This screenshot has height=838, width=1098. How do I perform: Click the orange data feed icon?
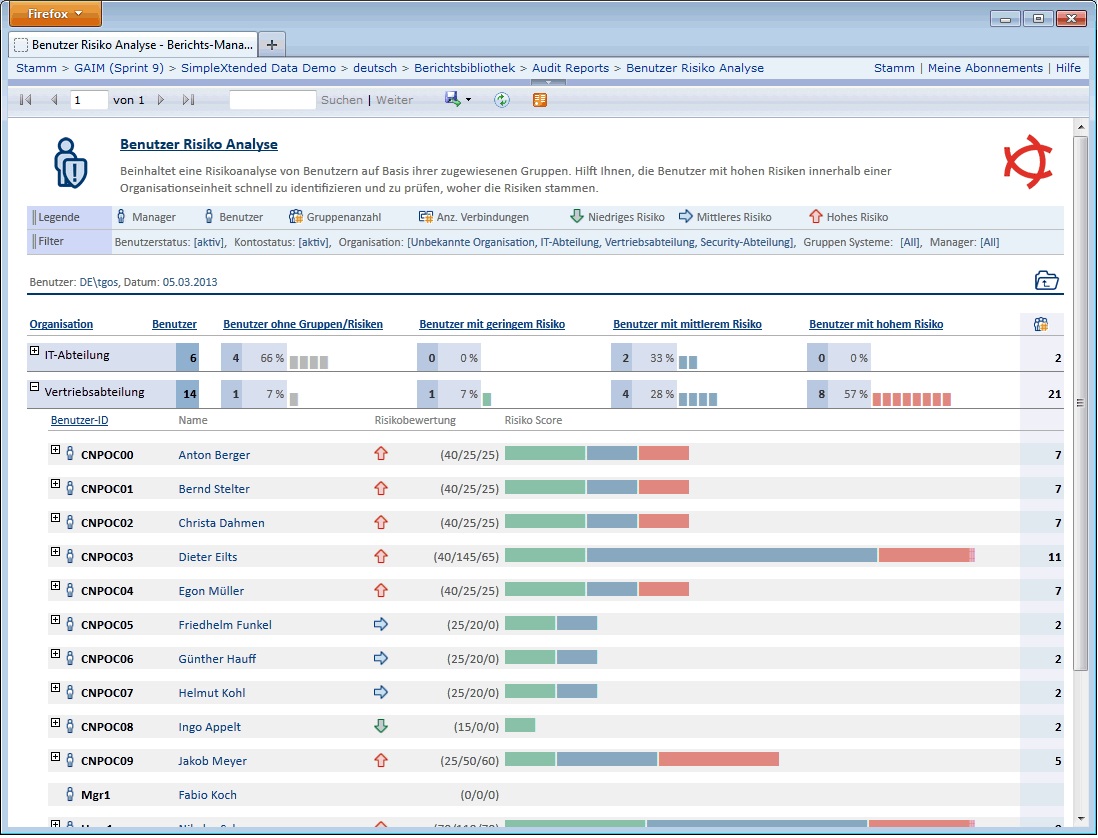pyautogui.click(x=539, y=100)
